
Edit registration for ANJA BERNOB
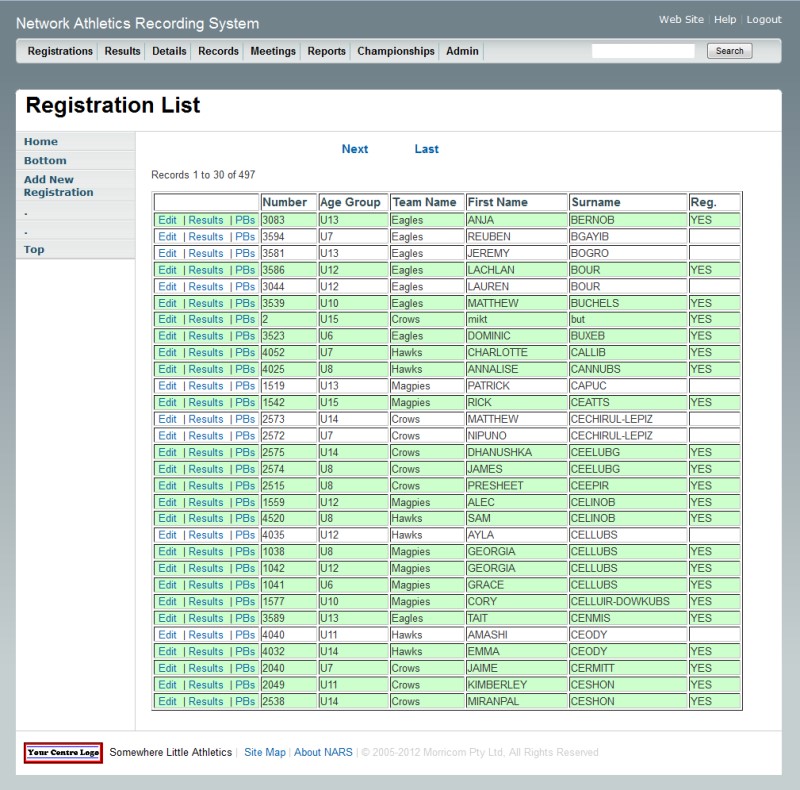(167, 220)
